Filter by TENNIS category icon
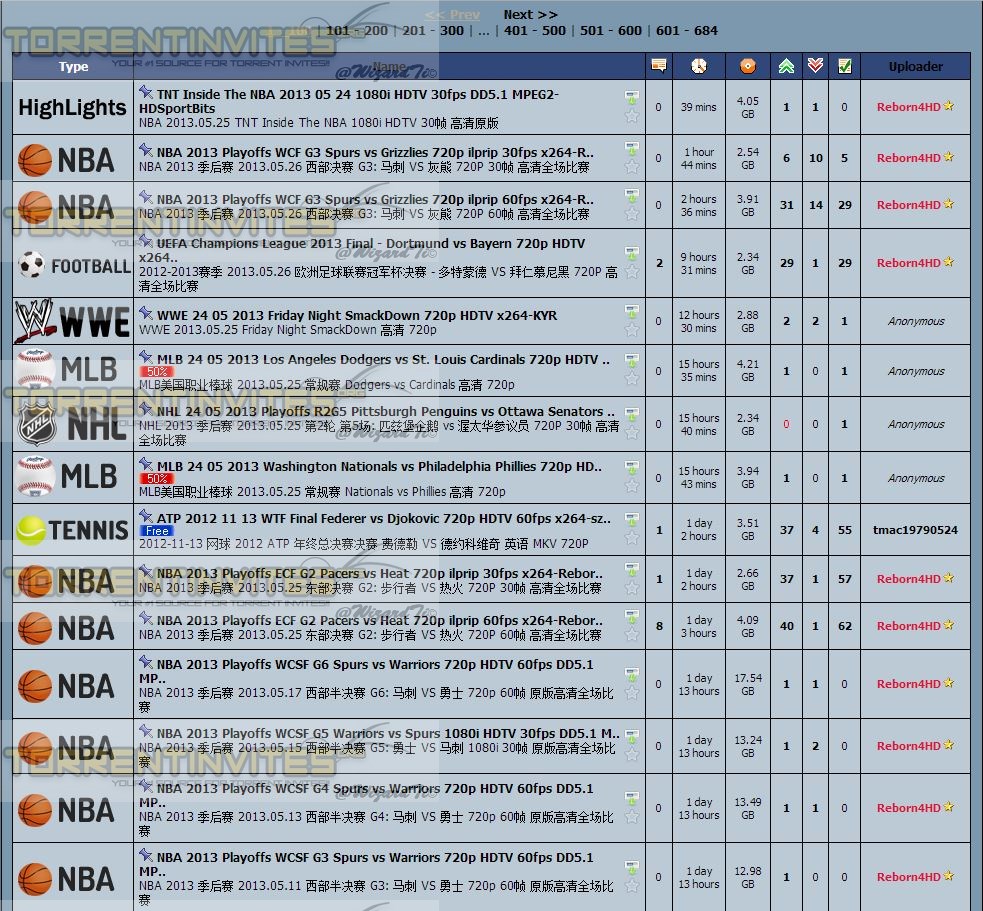 pyautogui.click(x=72, y=530)
